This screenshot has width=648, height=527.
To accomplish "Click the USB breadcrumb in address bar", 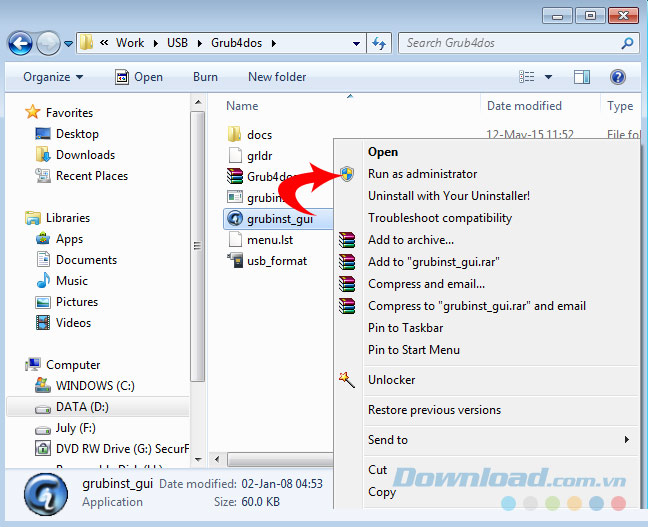I will point(179,43).
